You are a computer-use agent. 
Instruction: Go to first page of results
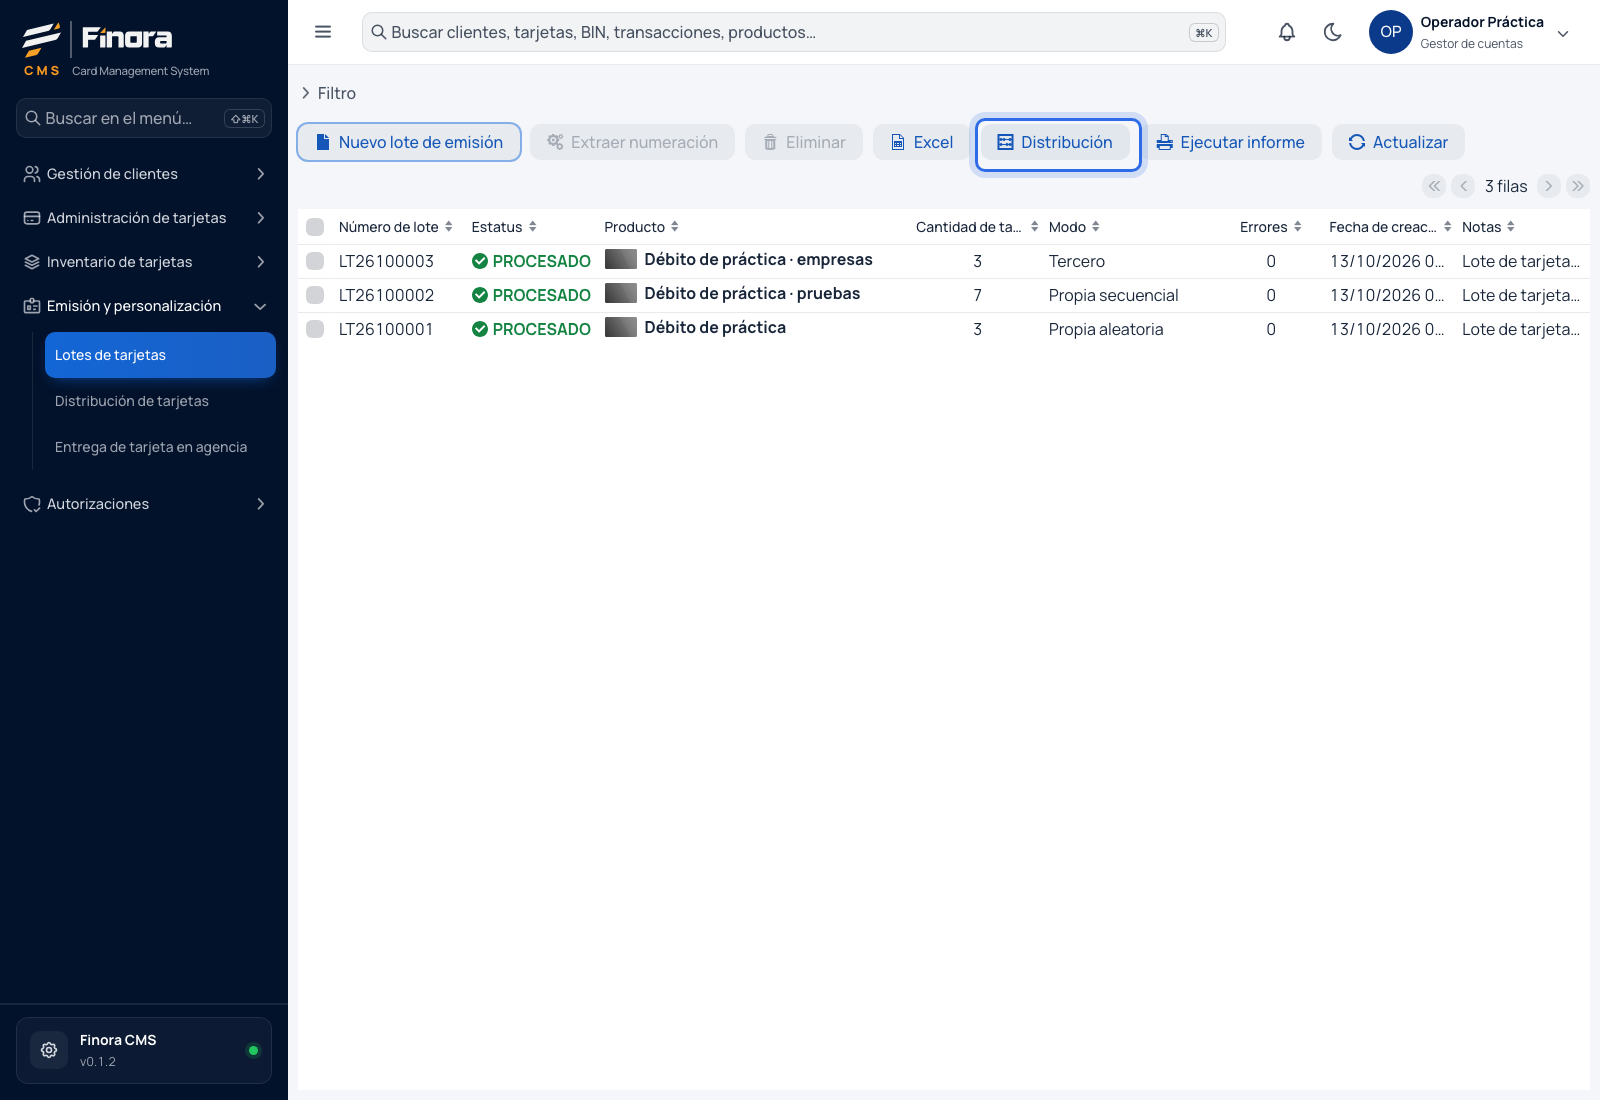pyautogui.click(x=1435, y=186)
